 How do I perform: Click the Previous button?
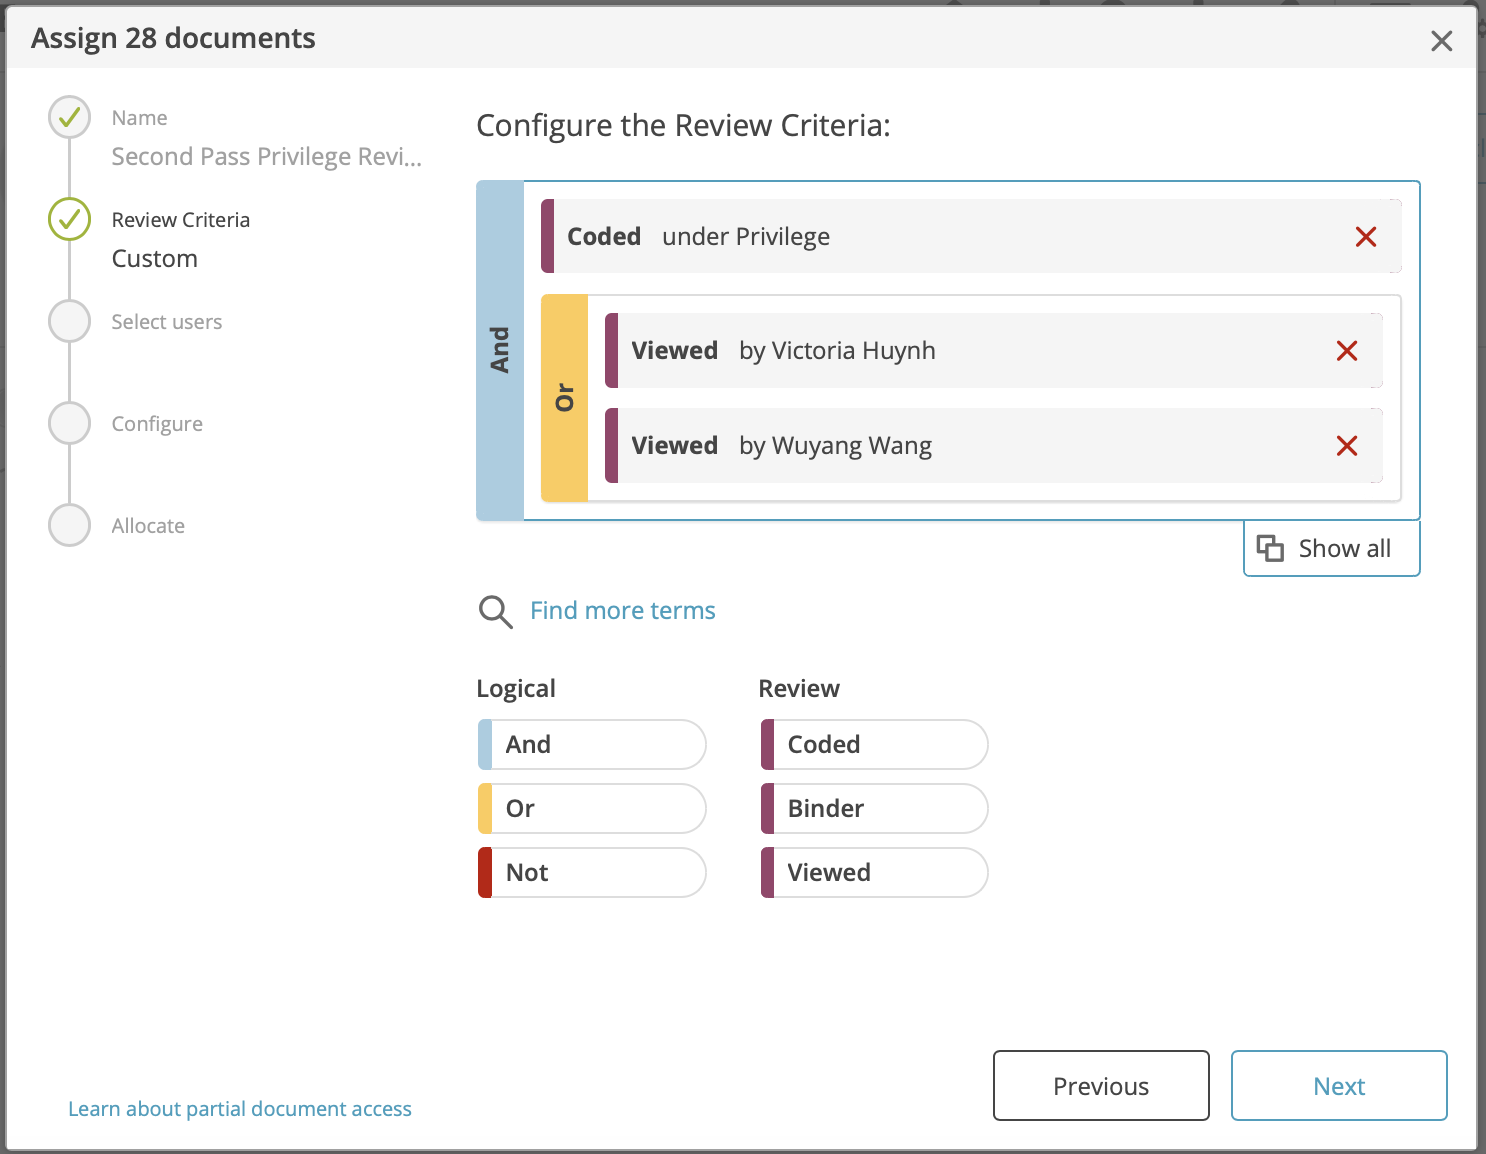point(1100,1086)
